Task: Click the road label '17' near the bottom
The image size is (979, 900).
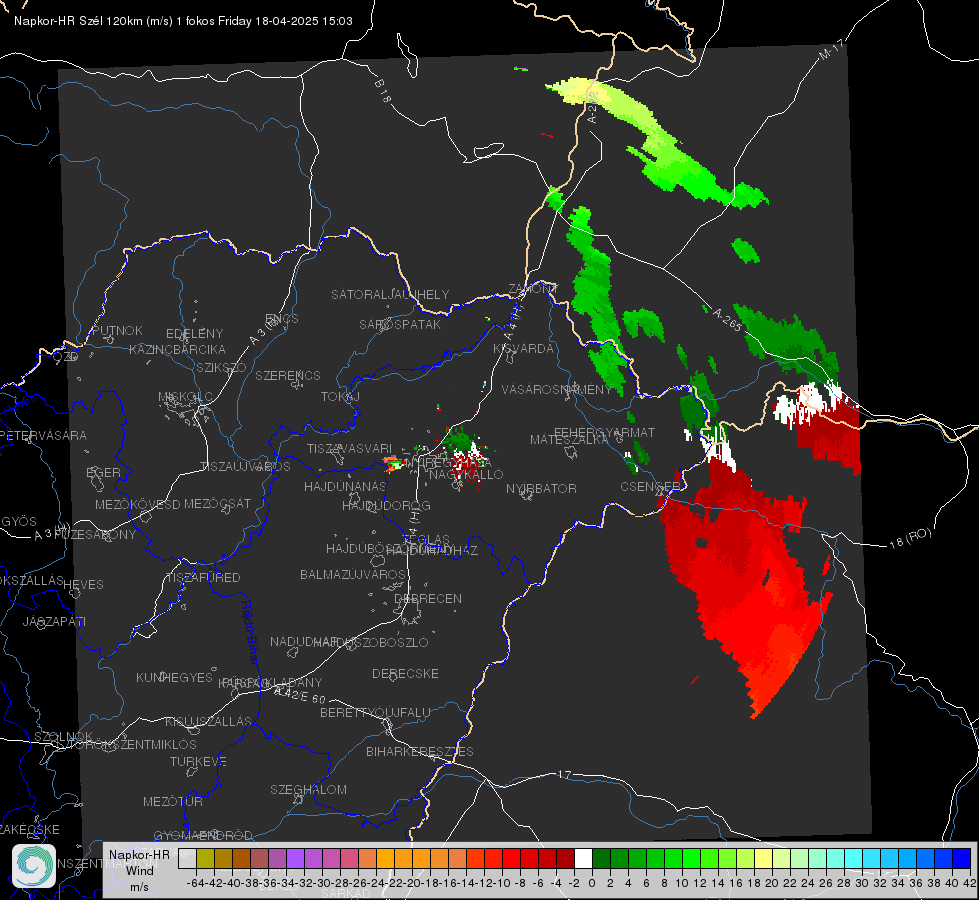Action: (x=564, y=775)
